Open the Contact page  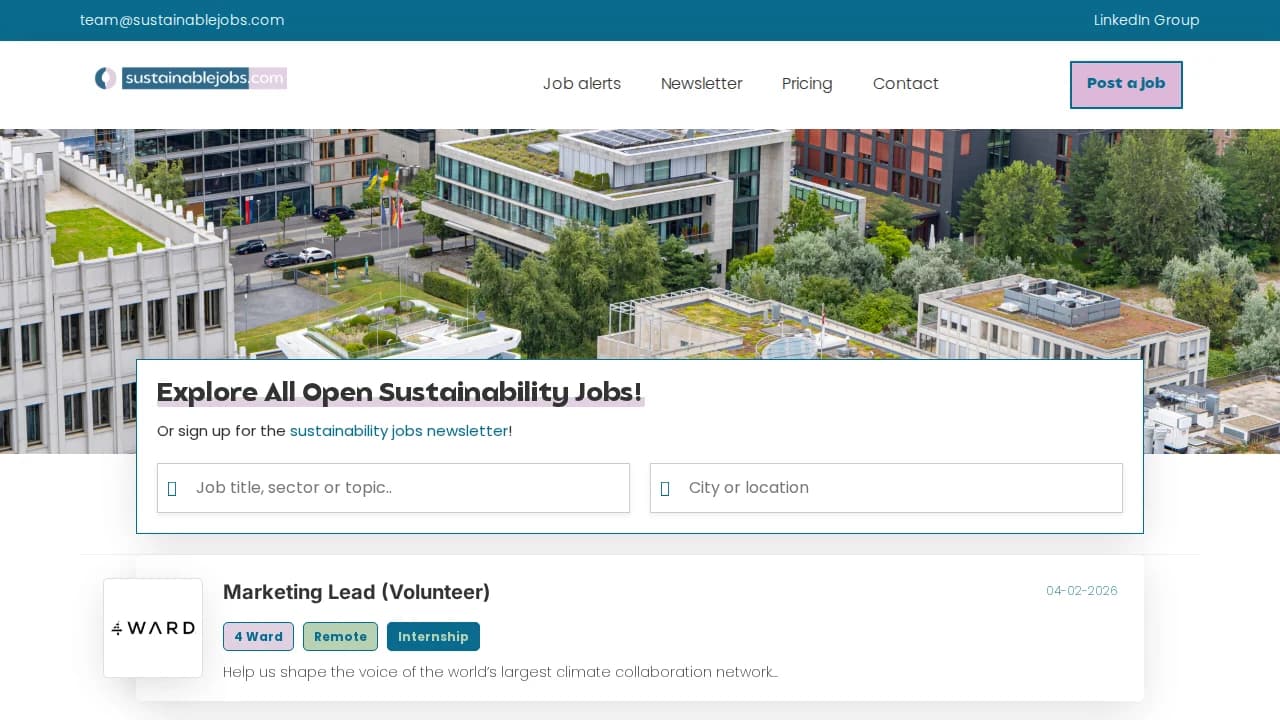coord(905,84)
